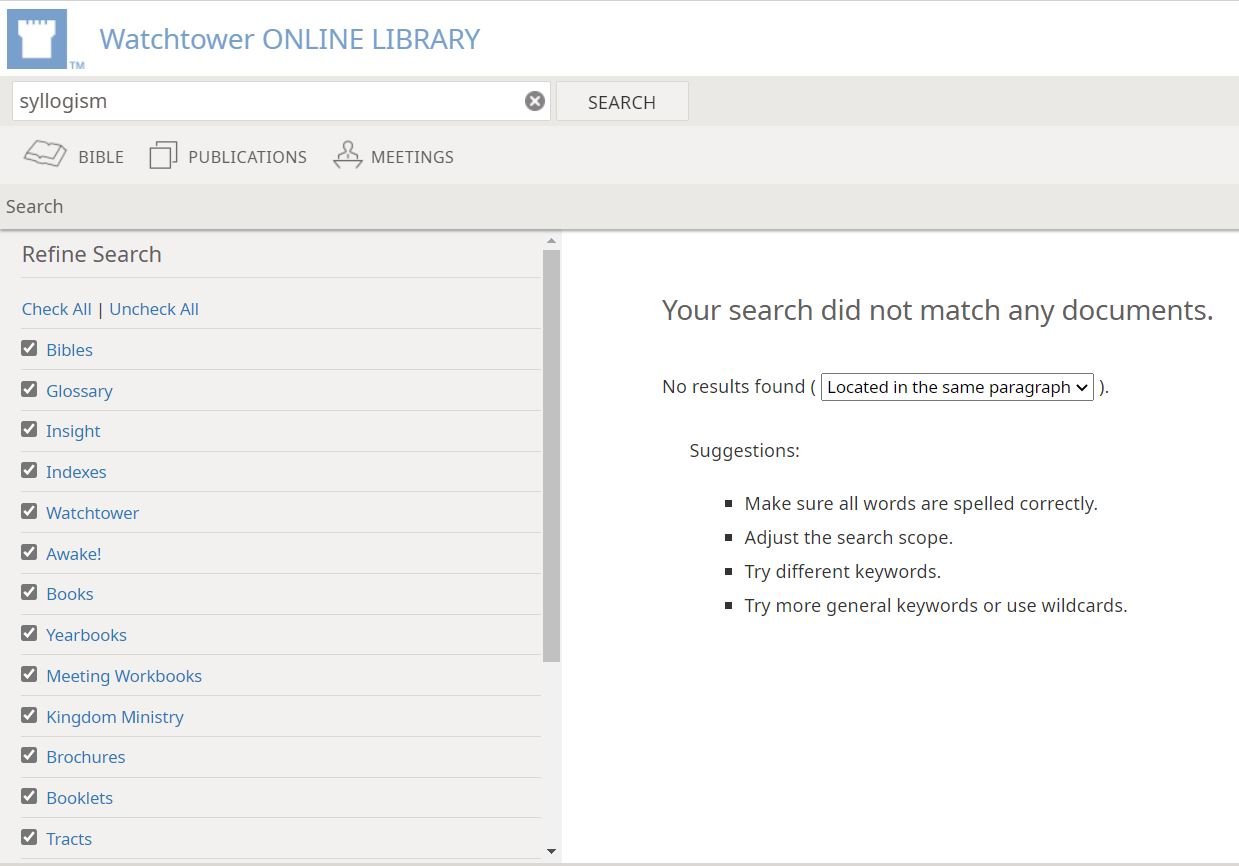Viewport: 1239px width, 866px height.
Task: Click the Kingdom Ministry filter label
Action: click(115, 717)
